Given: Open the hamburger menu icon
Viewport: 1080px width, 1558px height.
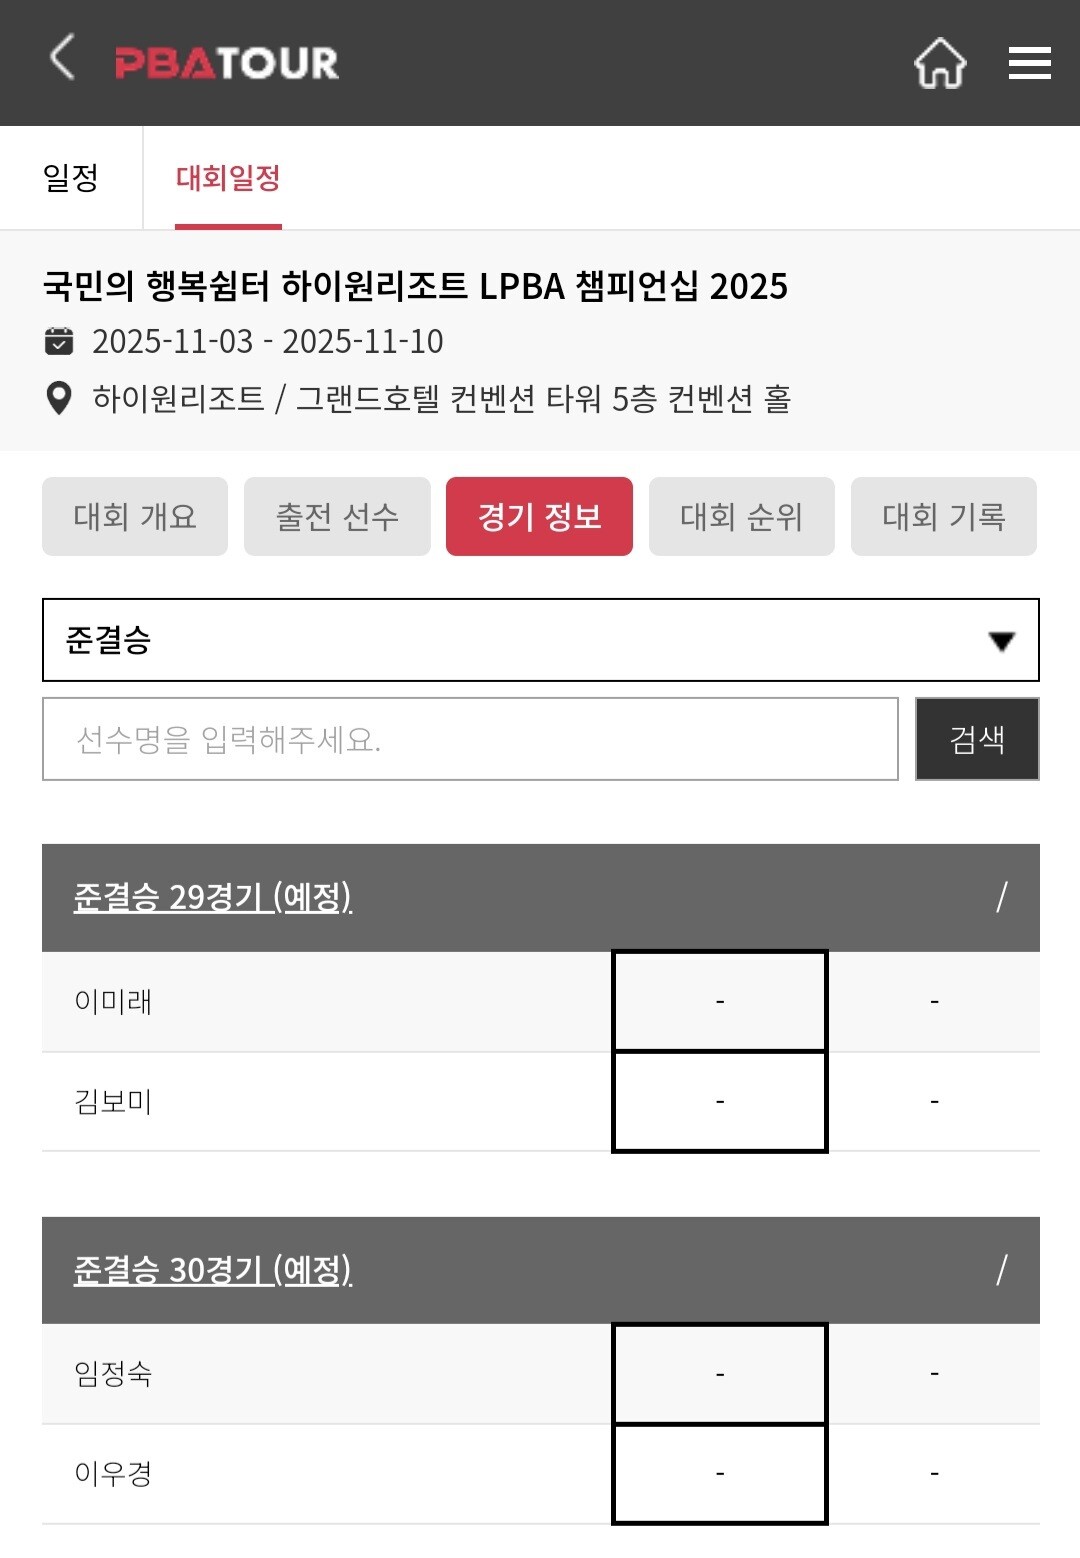Looking at the screenshot, I should pos(1029,63).
